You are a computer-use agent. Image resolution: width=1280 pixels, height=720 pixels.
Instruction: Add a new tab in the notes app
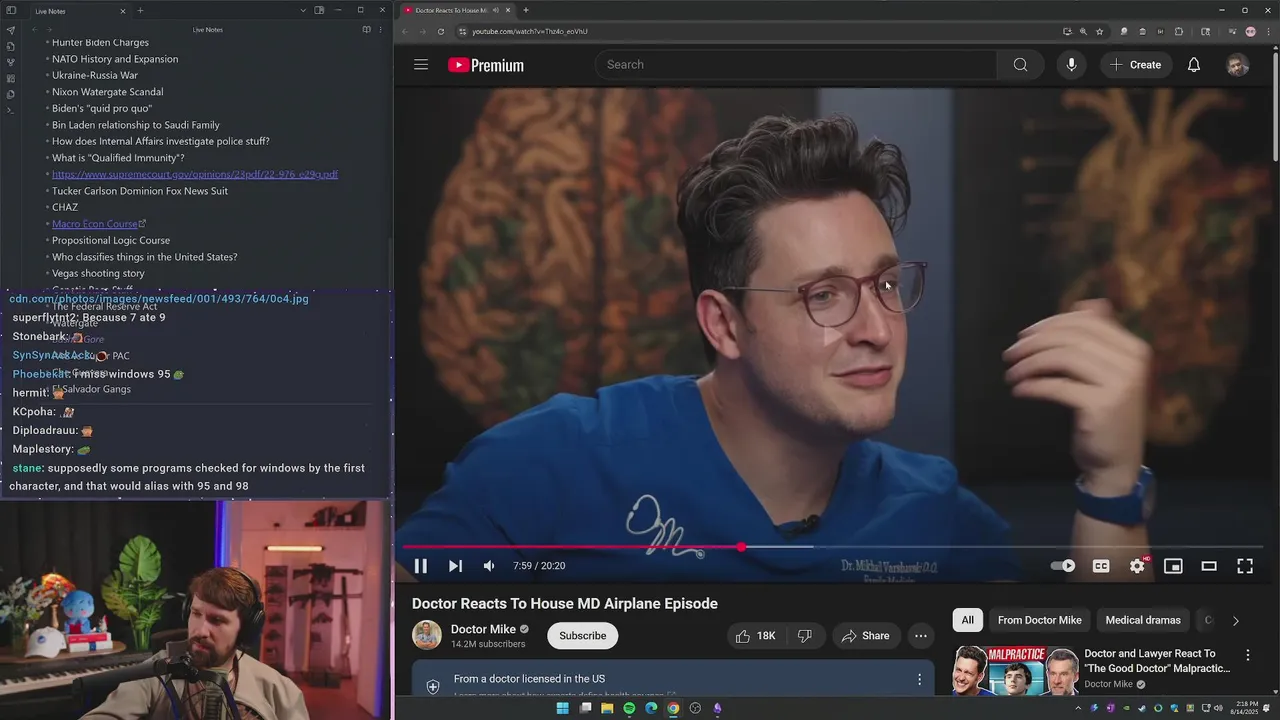click(140, 11)
